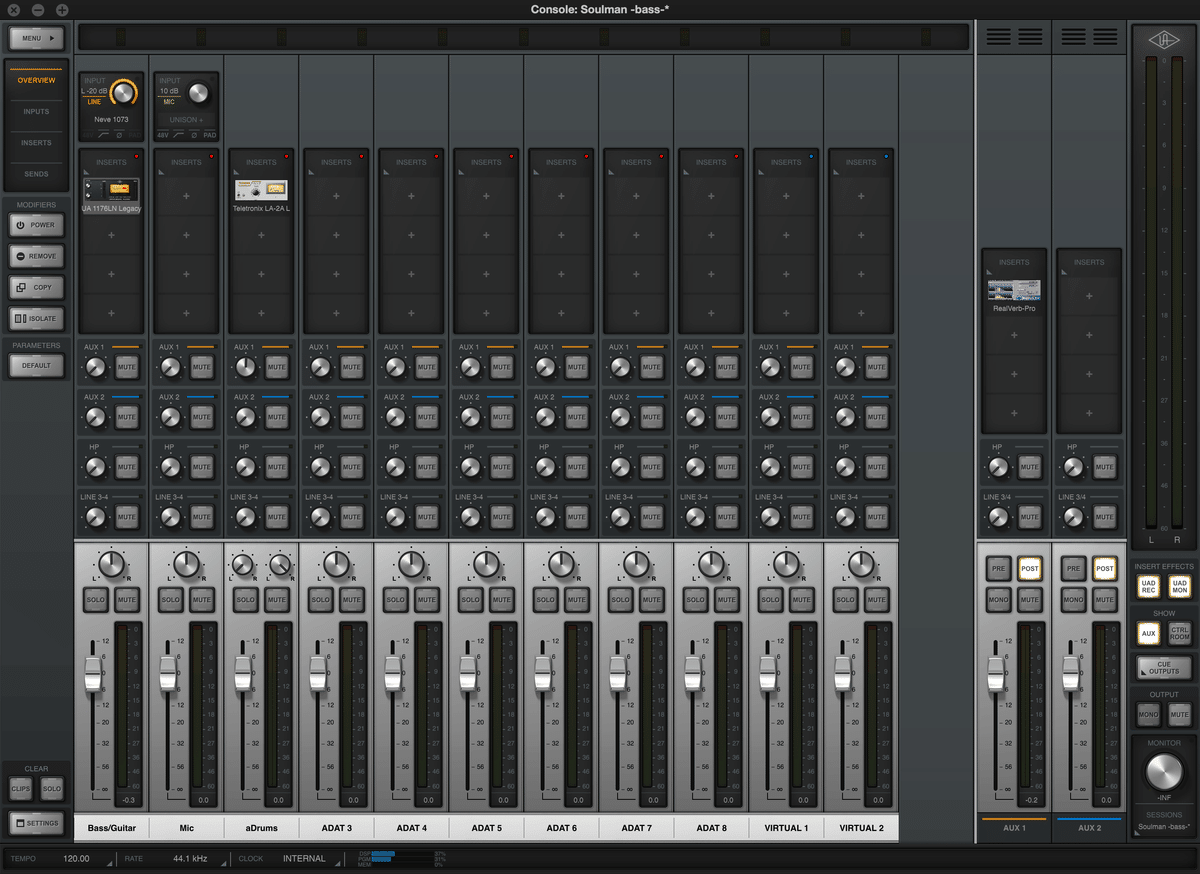Image resolution: width=1200 pixels, height=874 pixels.
Task: Open the Teletronix LA-2A plugin on aDrums
Action: tap(261, 190)
